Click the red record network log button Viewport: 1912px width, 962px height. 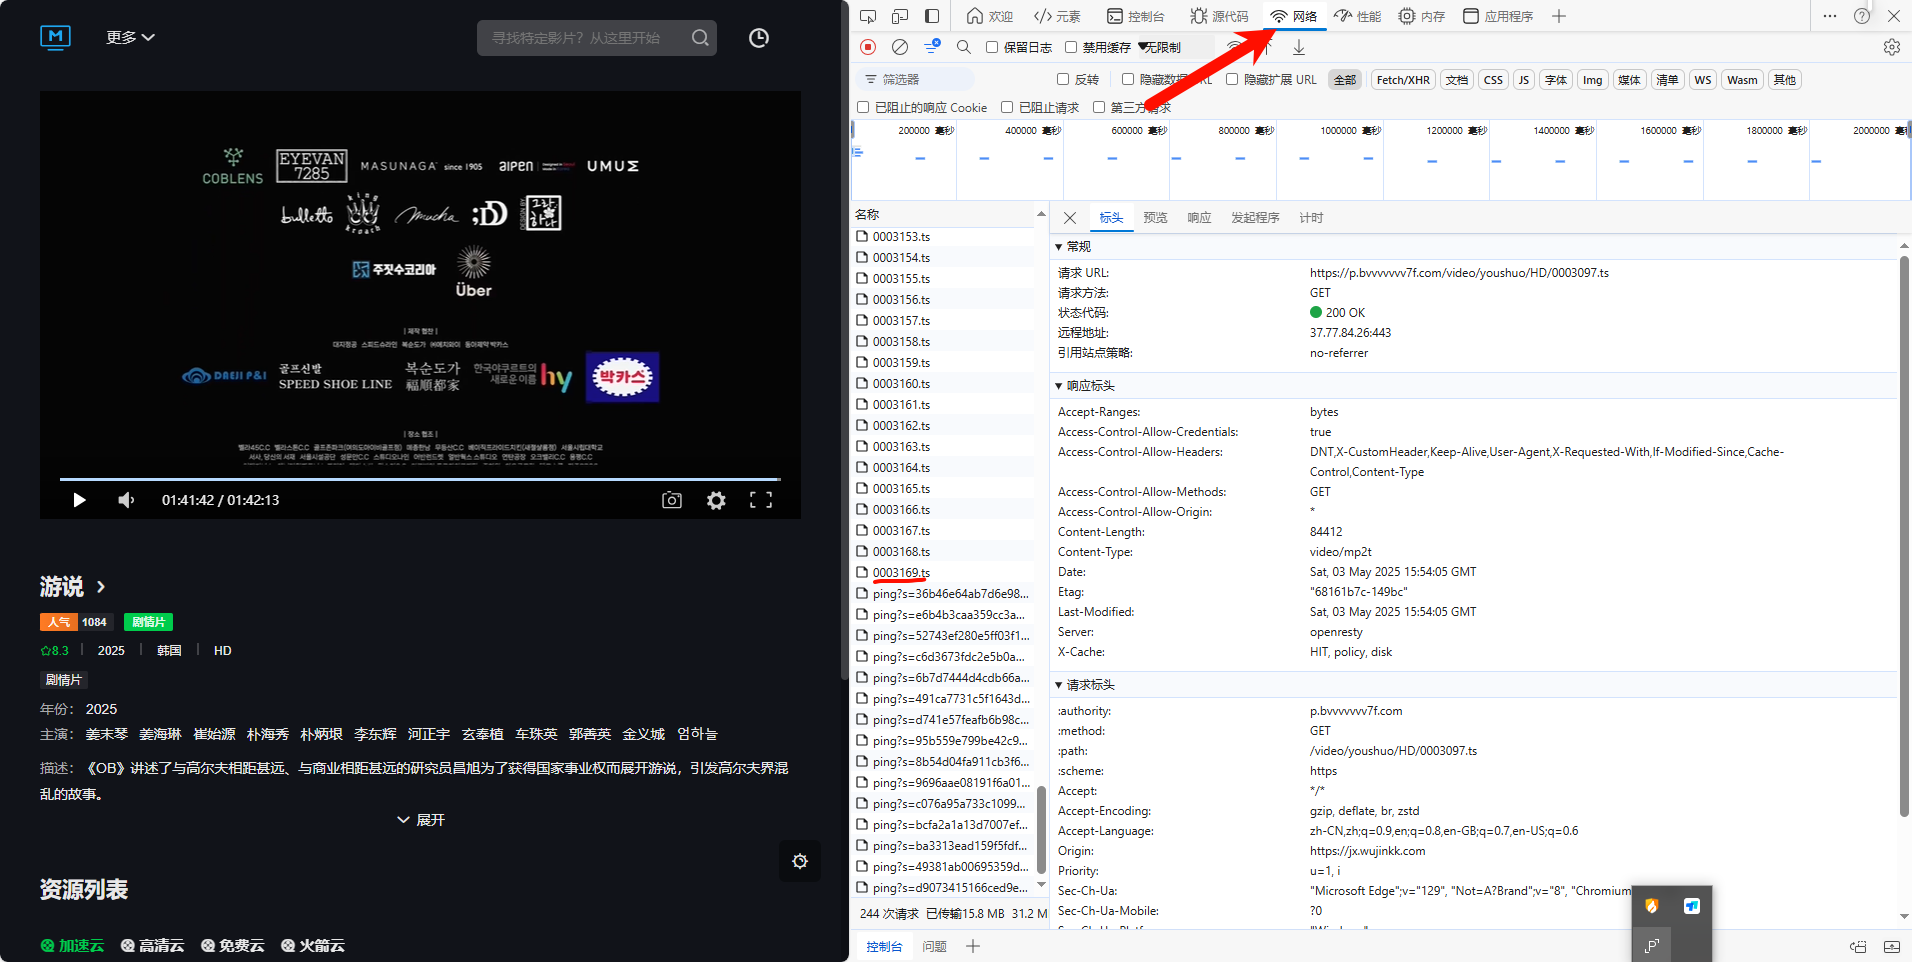(x=868, y=47)
